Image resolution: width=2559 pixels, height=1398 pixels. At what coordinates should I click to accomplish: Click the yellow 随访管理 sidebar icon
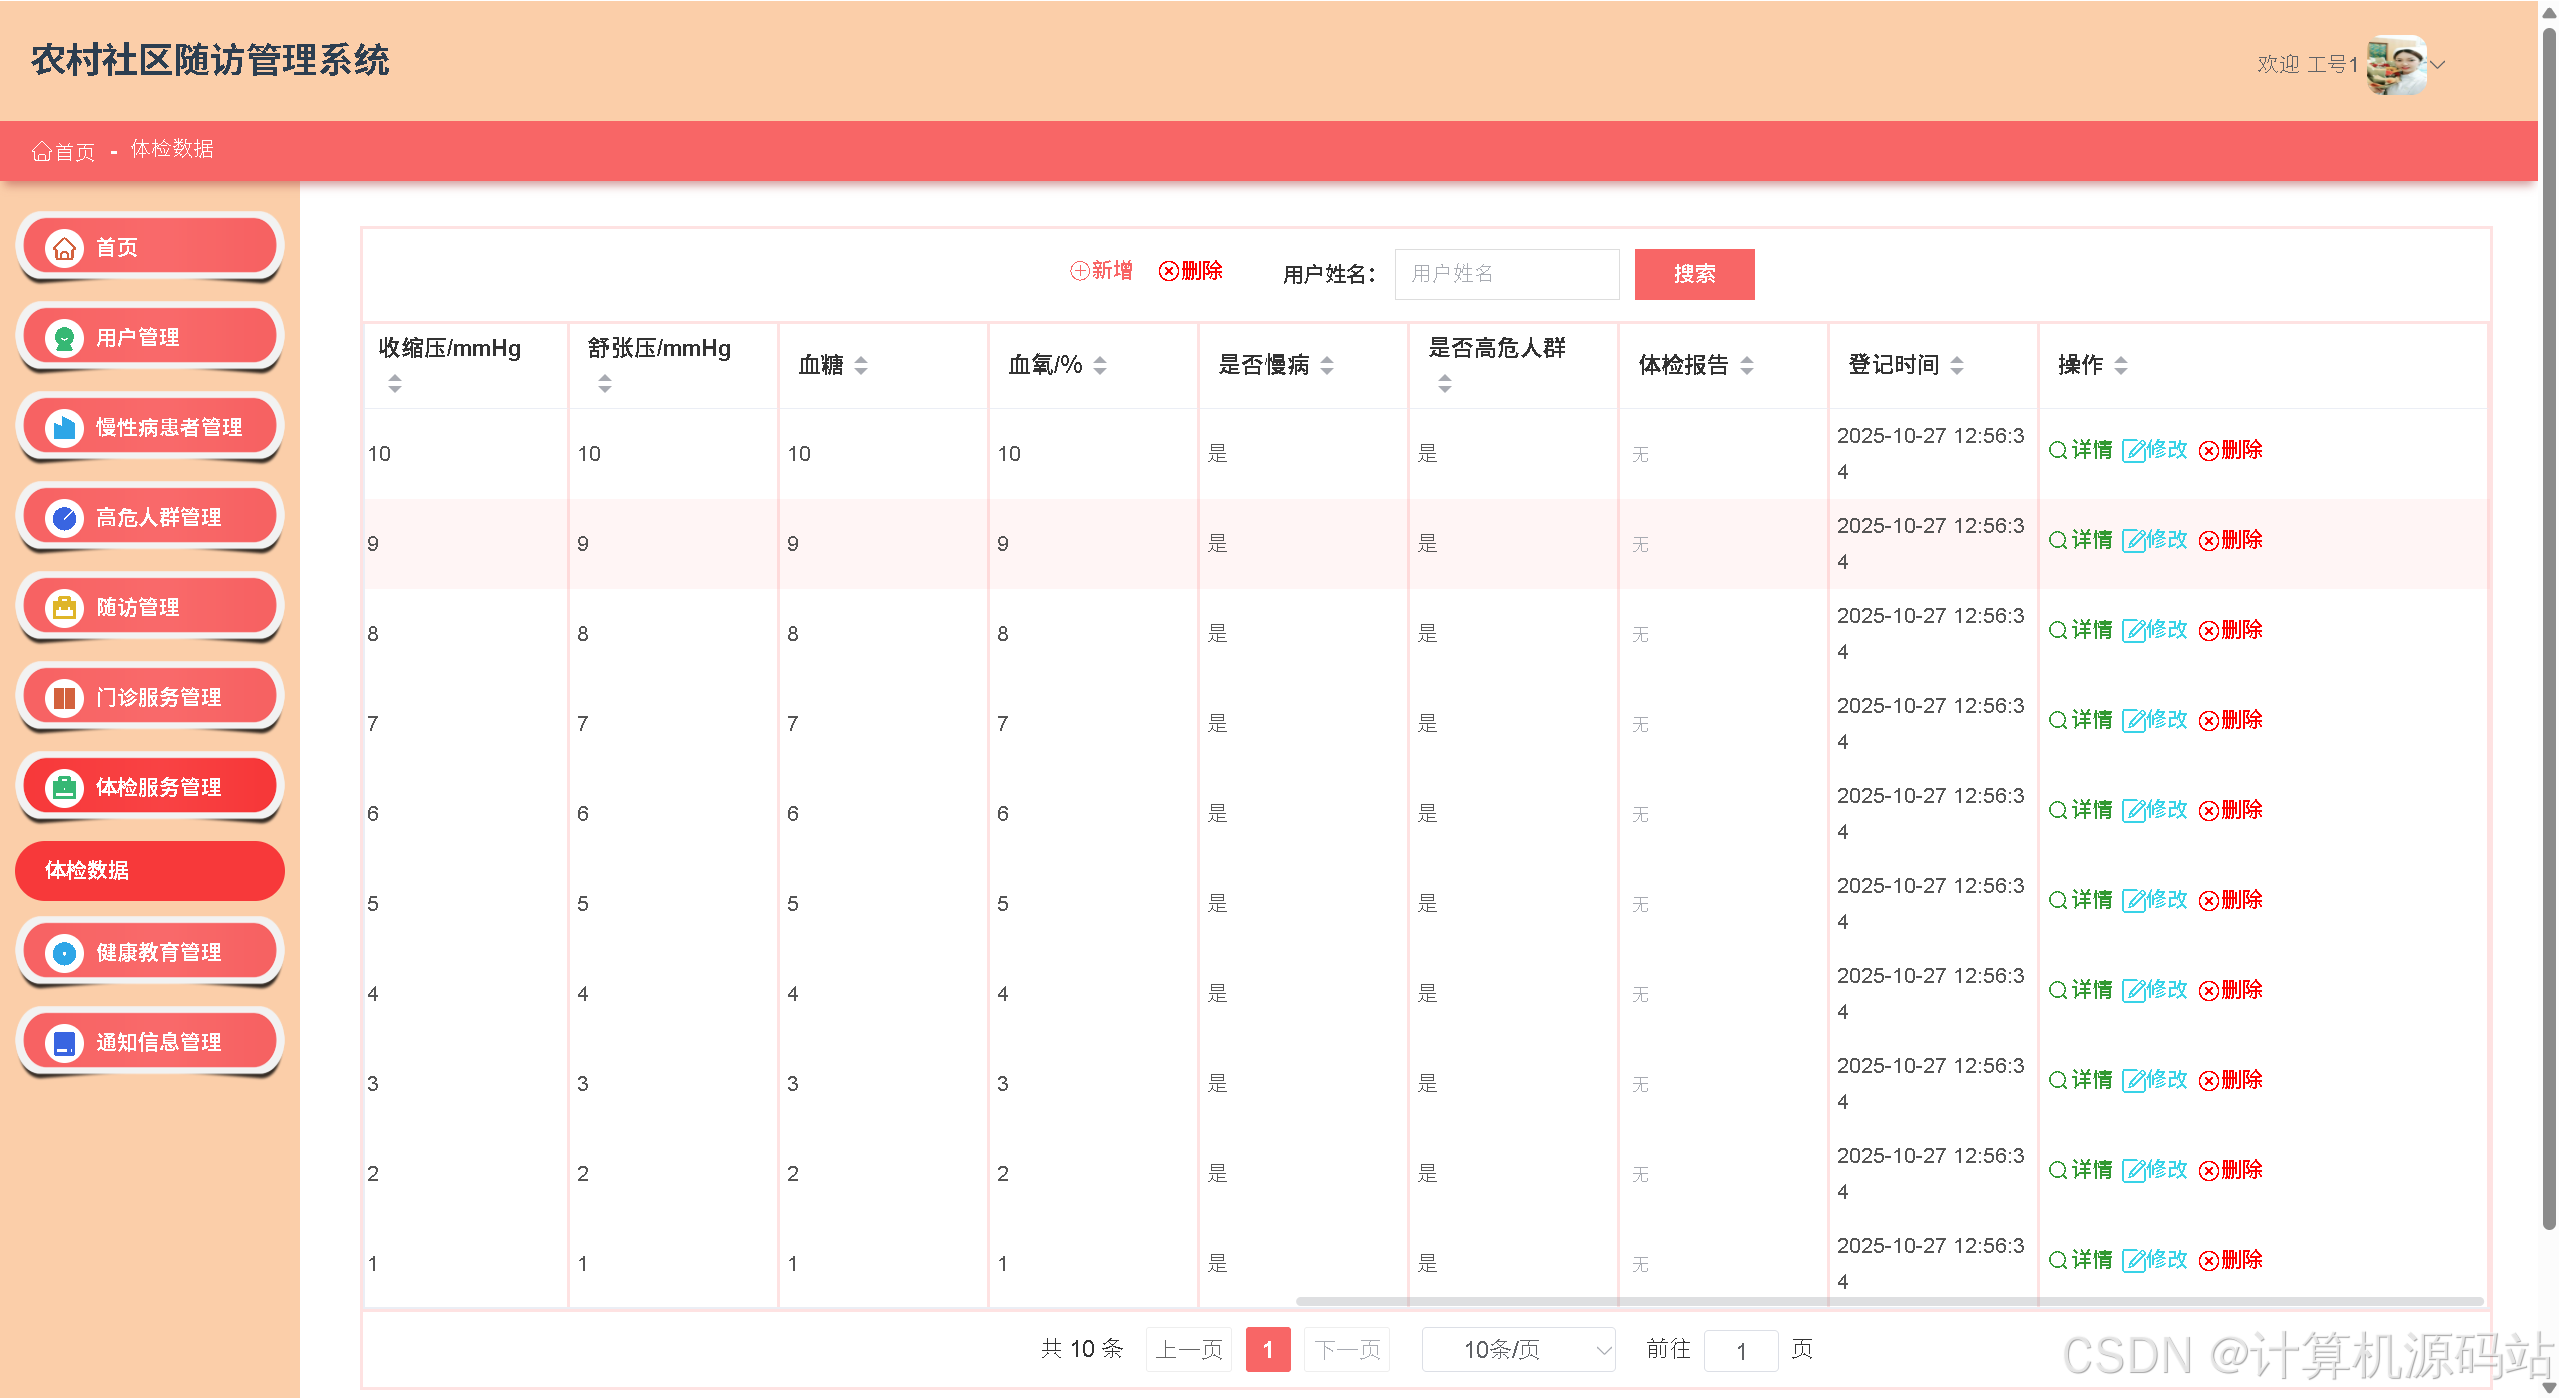(x=64, y=607)
